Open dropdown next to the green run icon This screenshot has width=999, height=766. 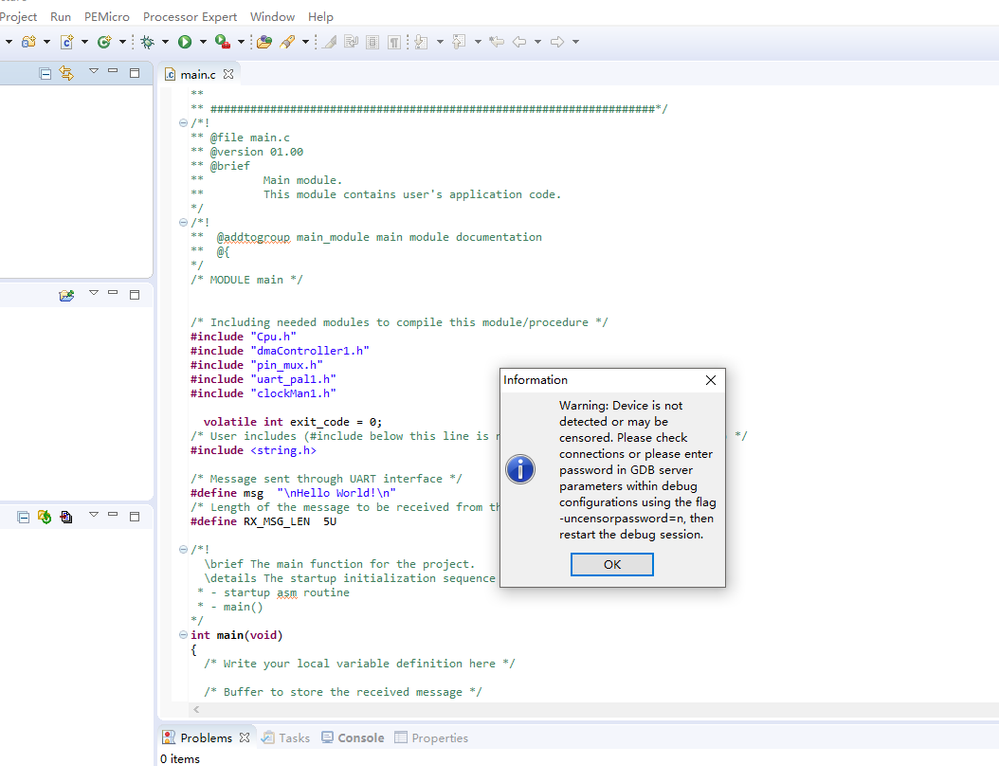click(203, 42)
